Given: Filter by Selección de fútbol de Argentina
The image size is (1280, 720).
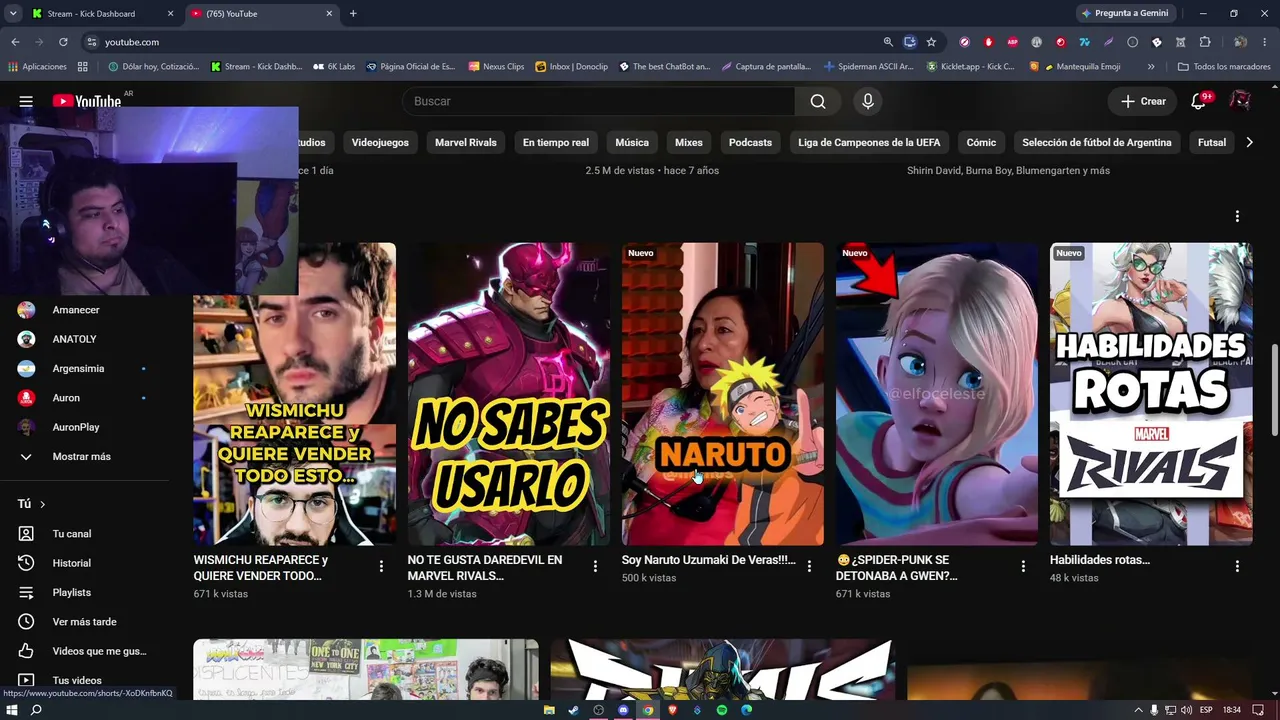Looking at the screenshot, I should 1097,142.
